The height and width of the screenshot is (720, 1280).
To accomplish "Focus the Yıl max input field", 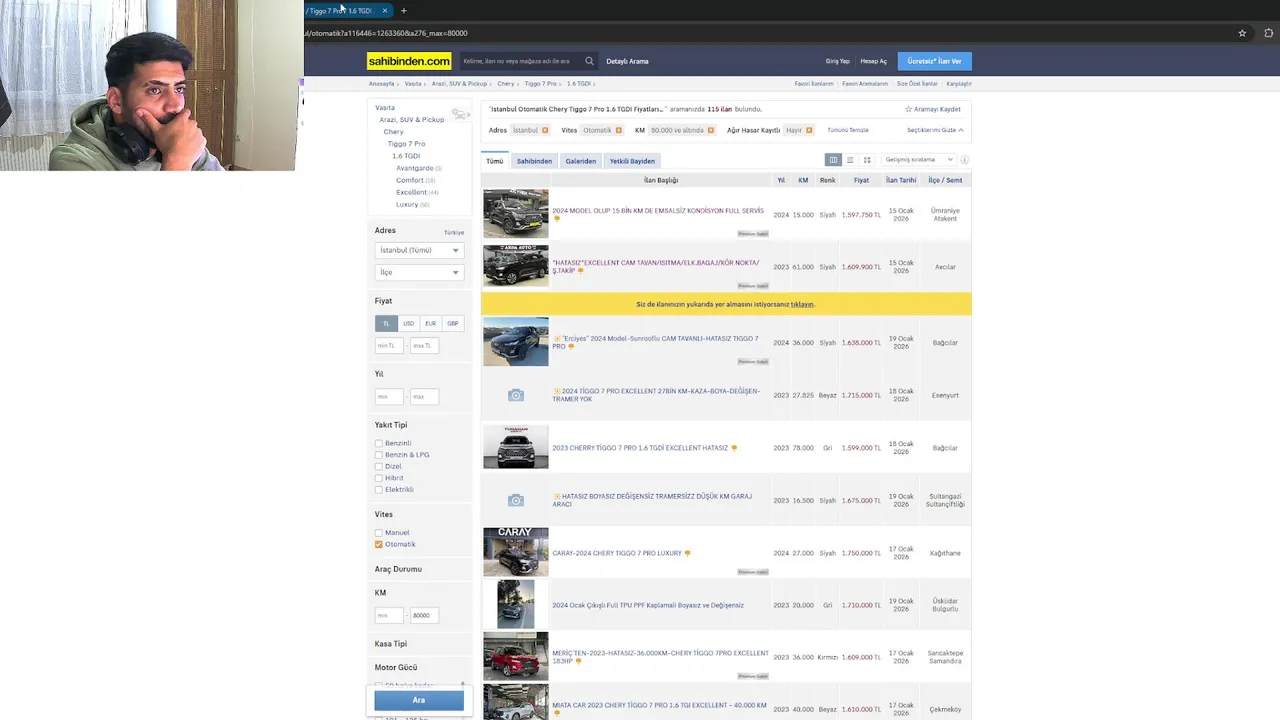I will pyautogui.click(x=423, y=397).
